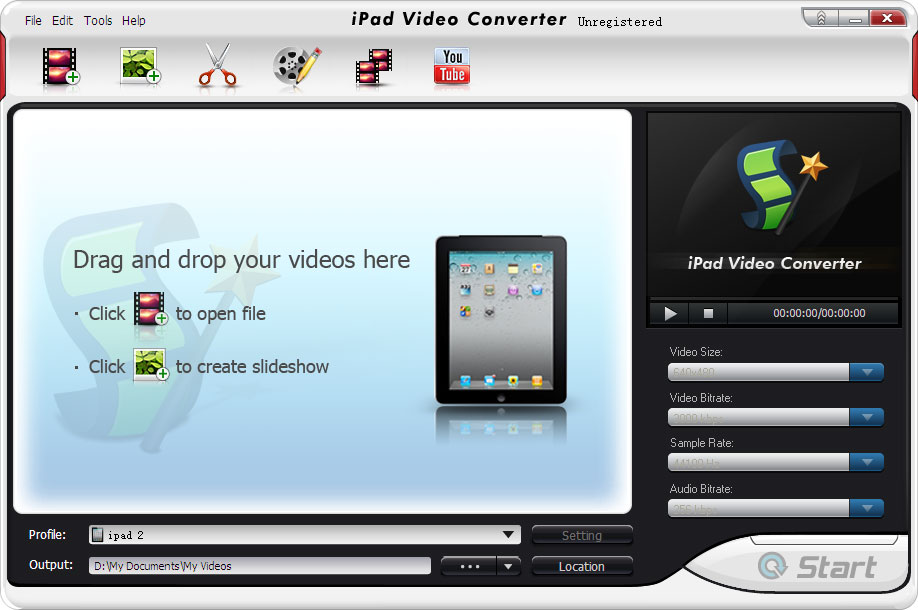Click the Merge film strip icon
Viewport: 918px width, 610px height.
[x=373, y=65]
